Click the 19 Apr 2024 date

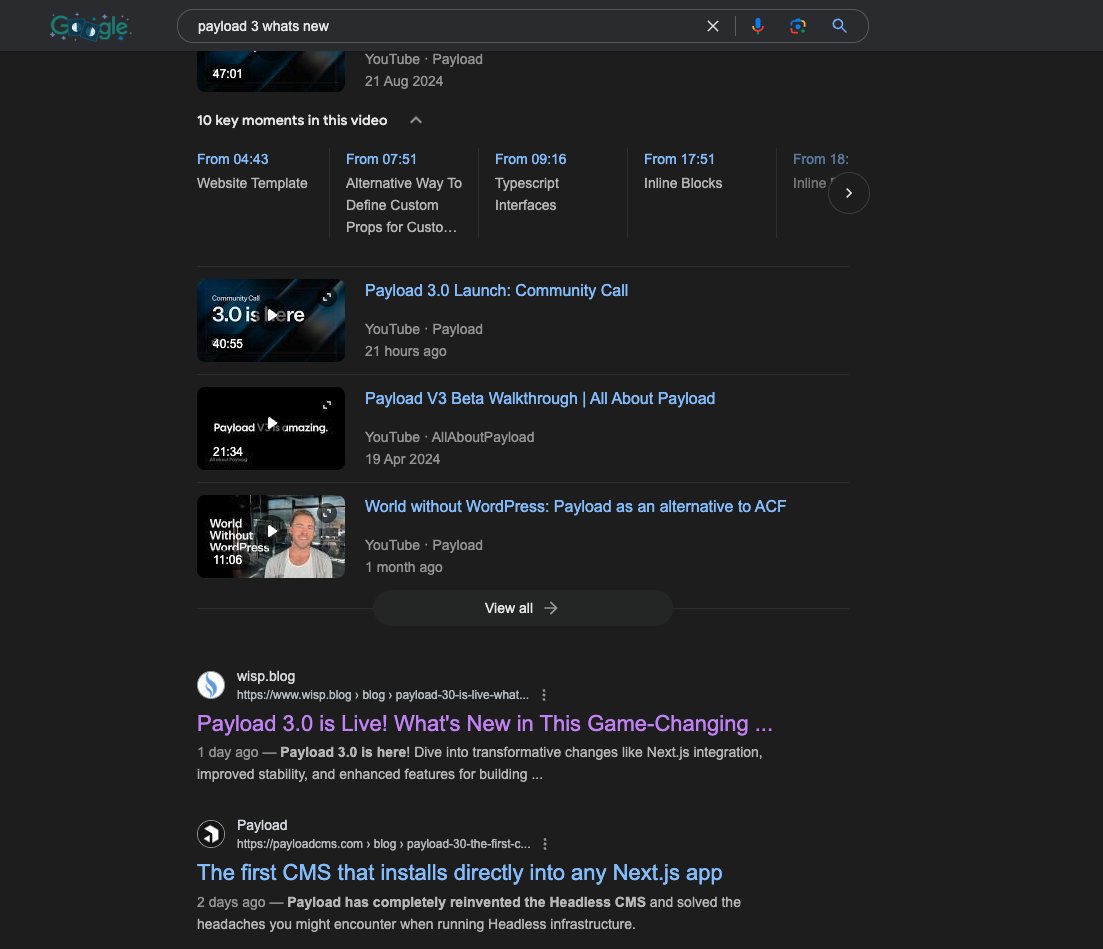coord(402,459)
